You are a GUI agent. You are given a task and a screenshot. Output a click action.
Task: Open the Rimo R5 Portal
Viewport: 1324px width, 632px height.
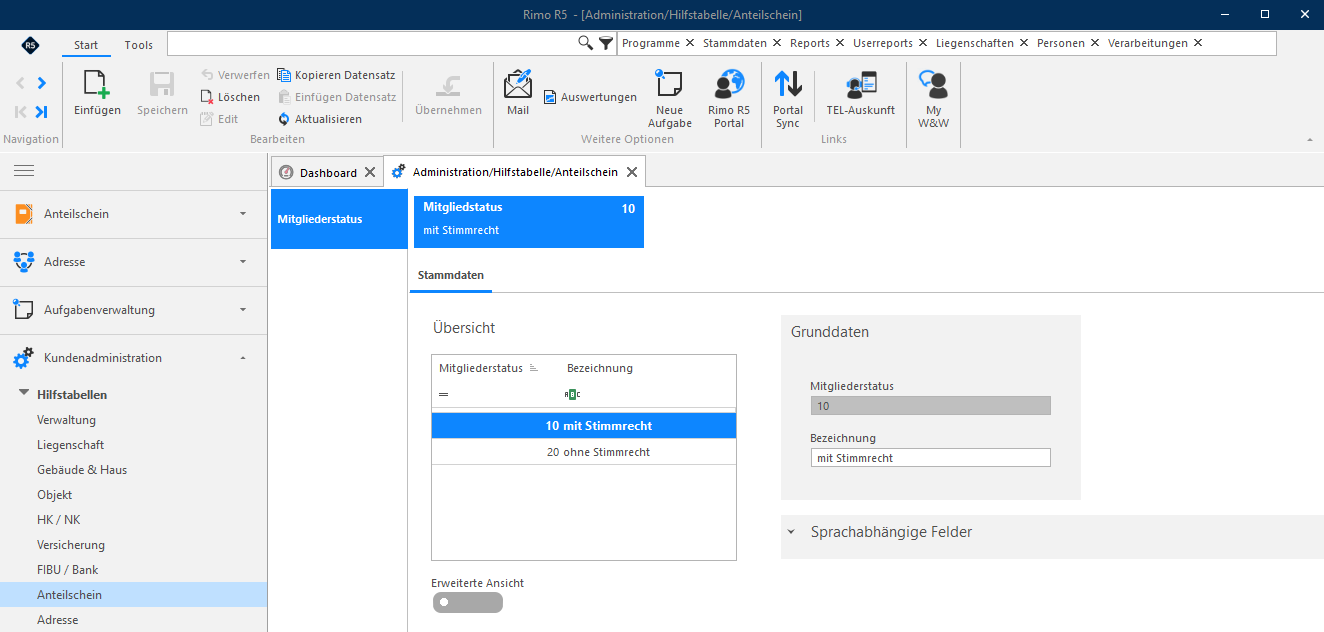click(x=729, y=99)
